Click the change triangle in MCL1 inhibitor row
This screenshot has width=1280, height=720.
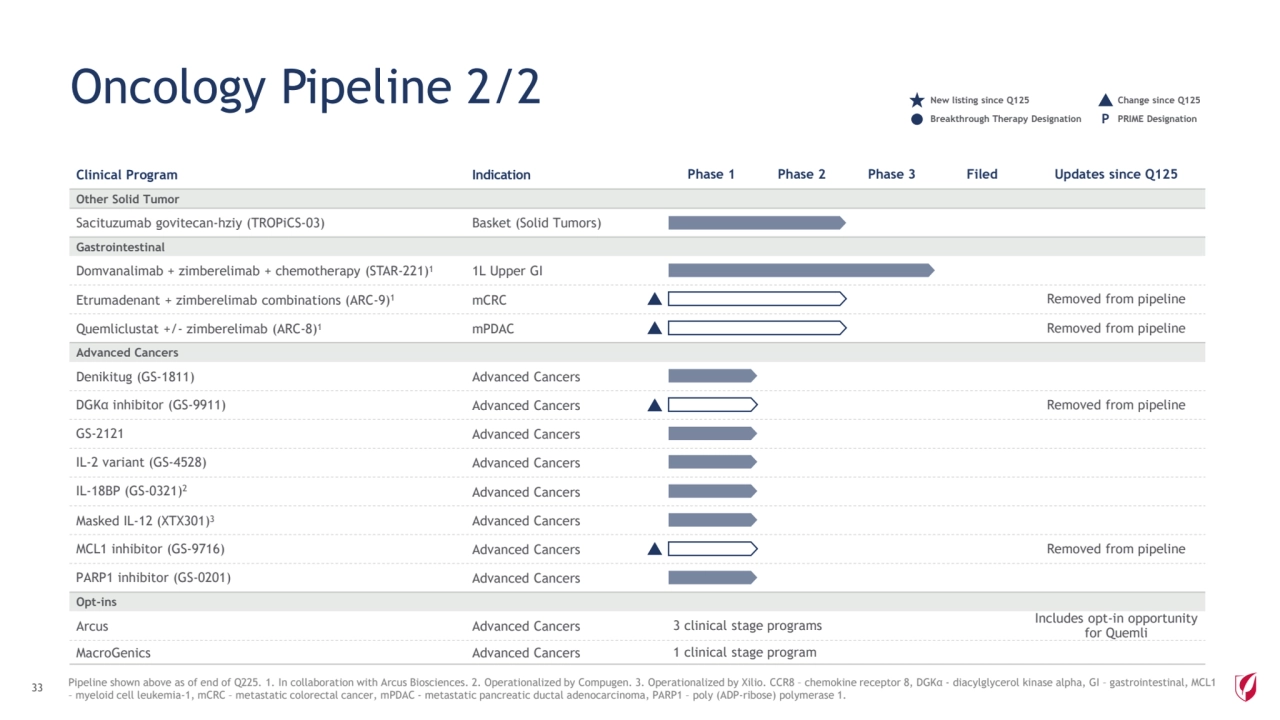coord(654,548)
